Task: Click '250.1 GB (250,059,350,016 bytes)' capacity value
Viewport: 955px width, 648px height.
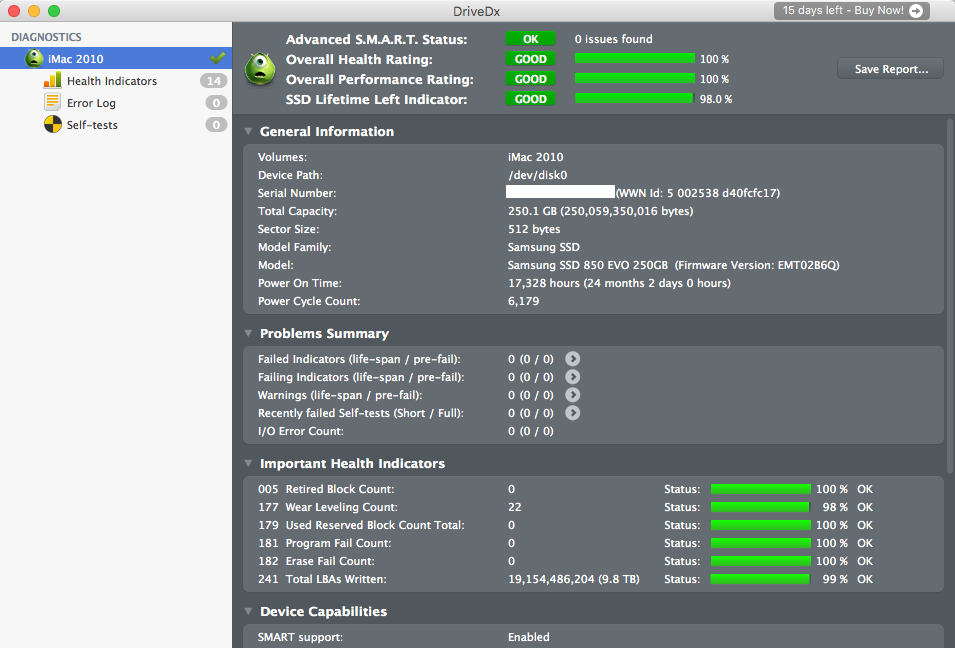Action: point(601,211)
